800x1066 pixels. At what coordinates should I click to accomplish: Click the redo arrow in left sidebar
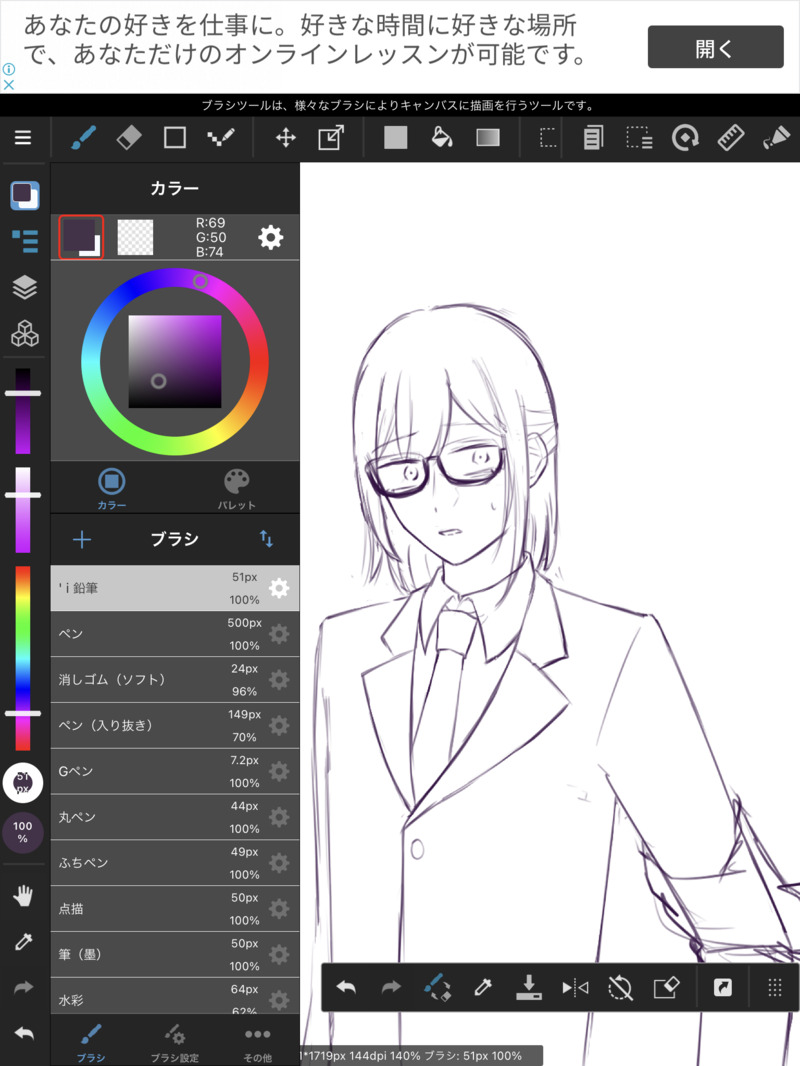pos(23,987)
